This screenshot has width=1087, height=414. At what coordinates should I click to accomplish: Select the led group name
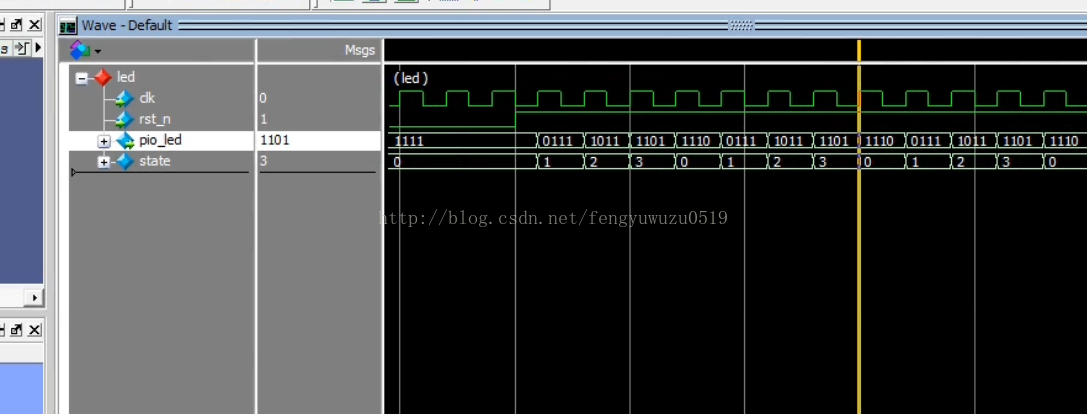pyautogui.click(x=125, y=77)
